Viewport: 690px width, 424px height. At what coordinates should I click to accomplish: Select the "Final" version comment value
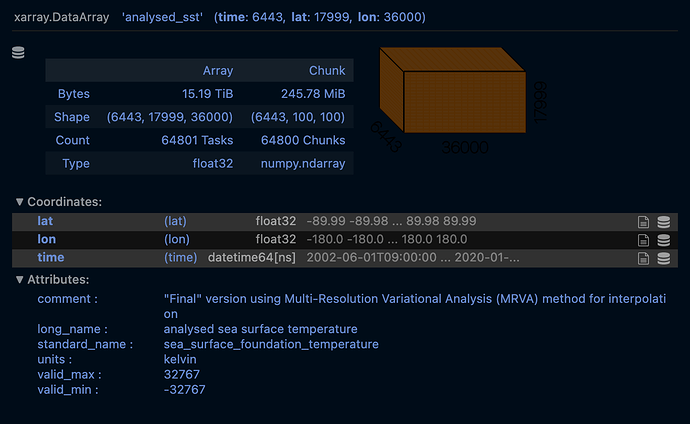pos(415,306)
